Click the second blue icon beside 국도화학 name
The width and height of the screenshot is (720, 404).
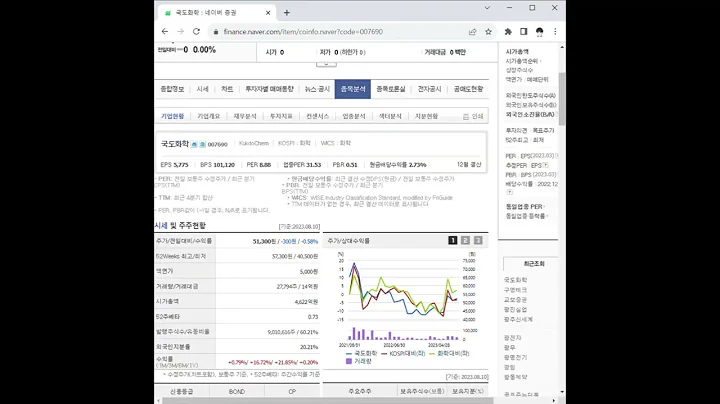tap(202, 144)
